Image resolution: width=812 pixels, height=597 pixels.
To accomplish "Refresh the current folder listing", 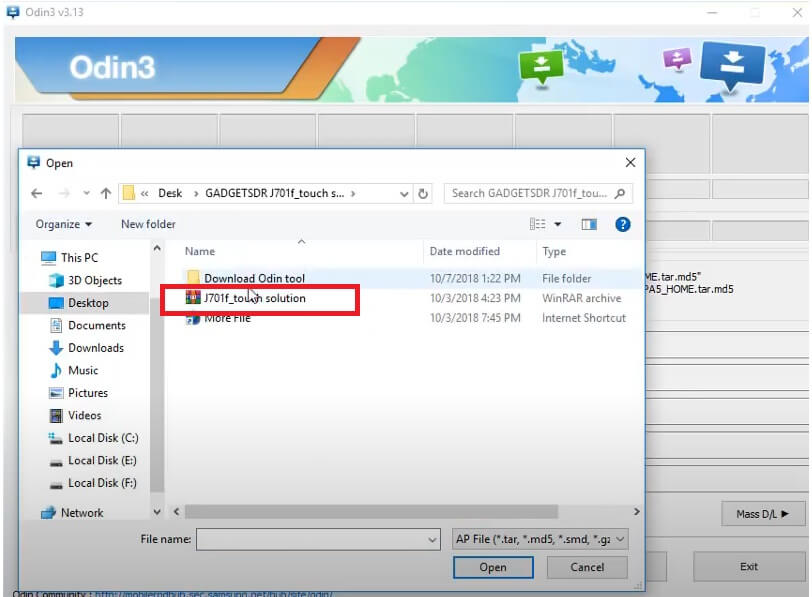I will click(x=423, y=194).
